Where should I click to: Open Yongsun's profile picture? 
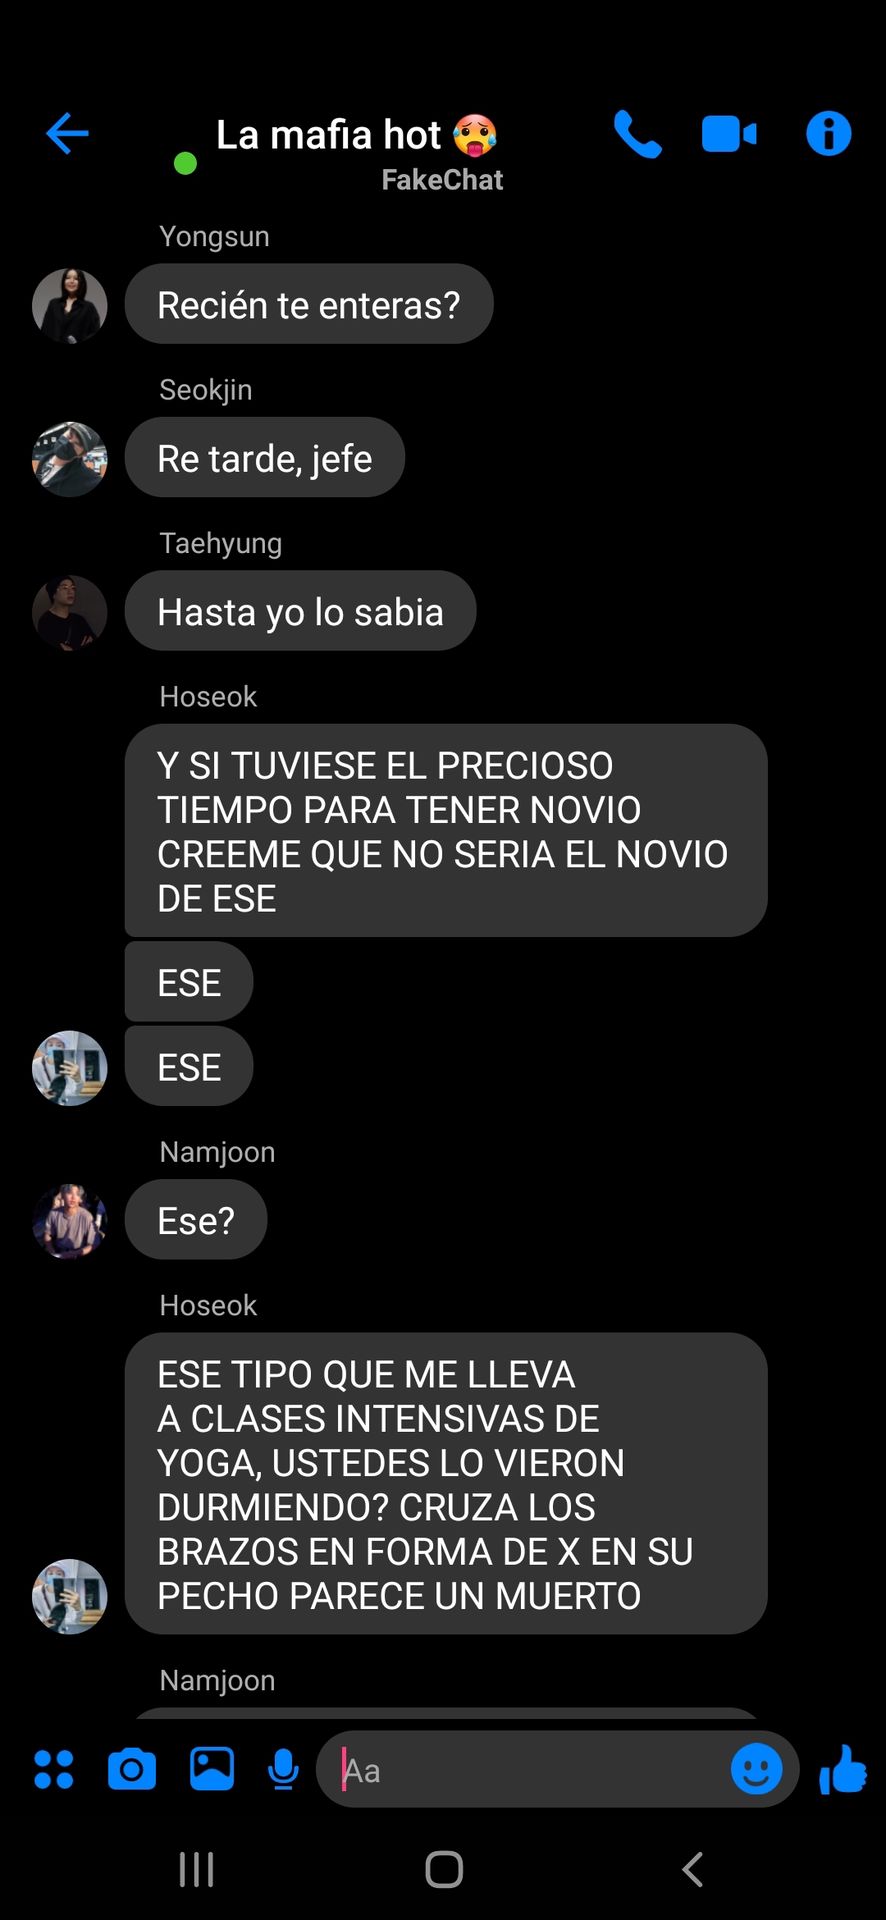[x=70, y=306]
